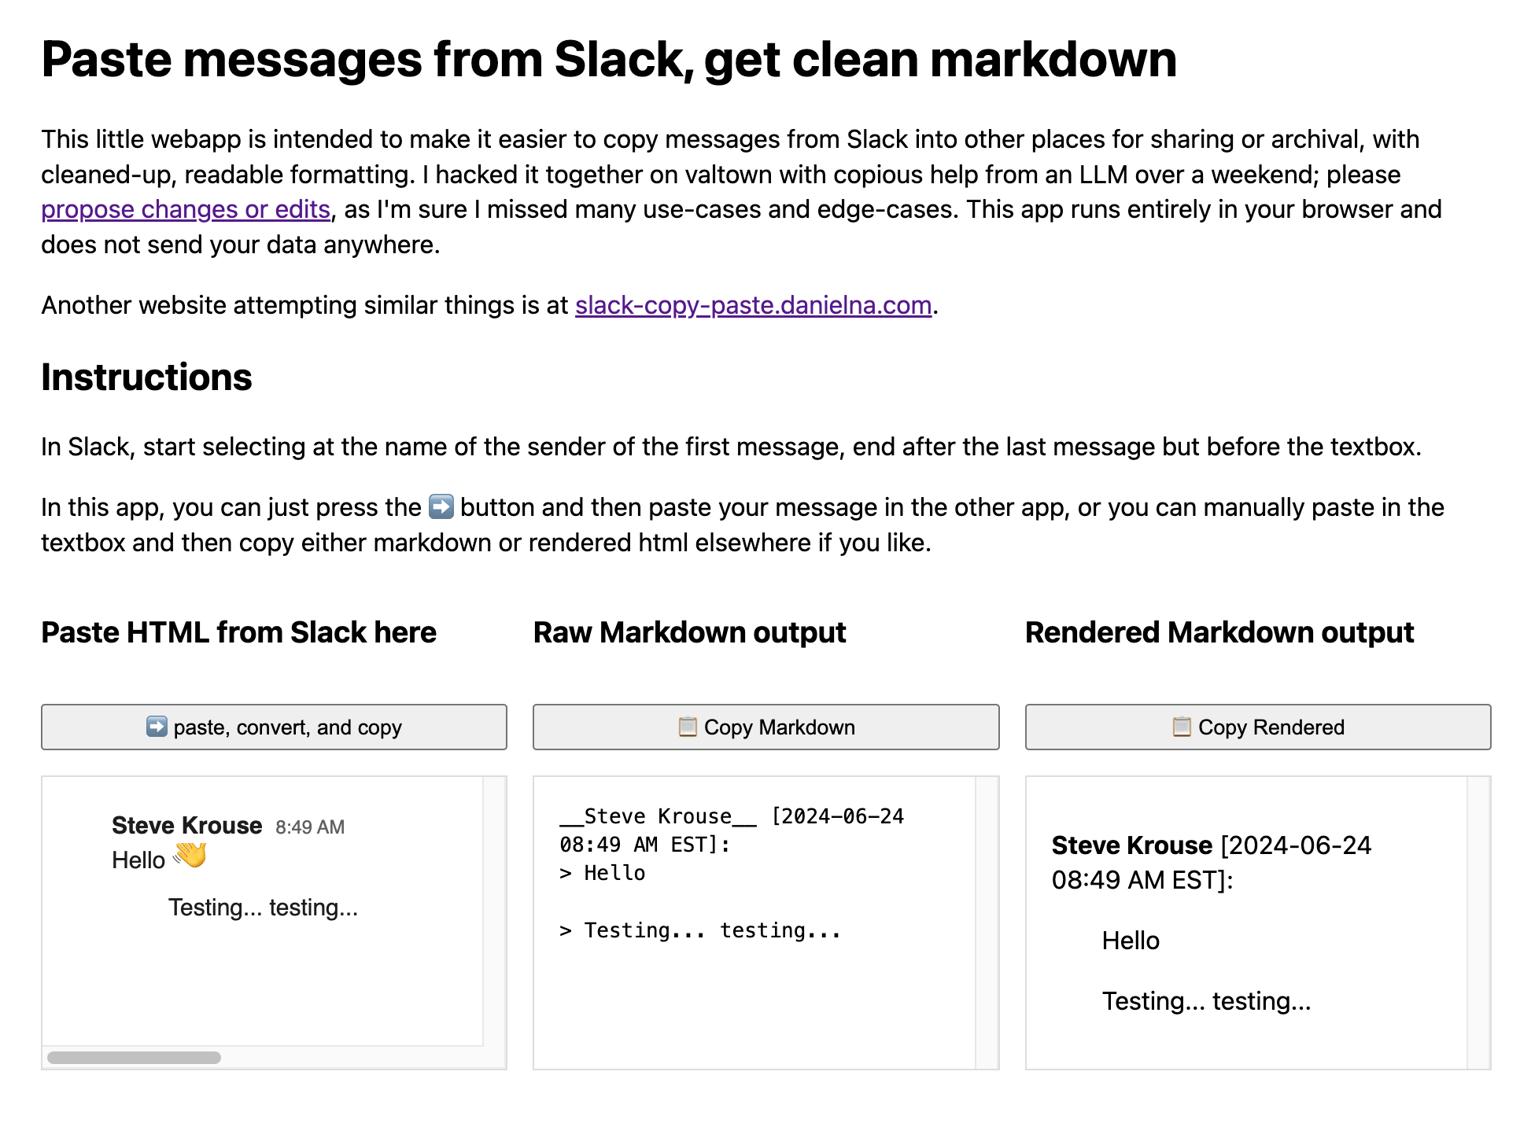
Task: Click the arrow icon on the paste button
Action: click(157, 726)
